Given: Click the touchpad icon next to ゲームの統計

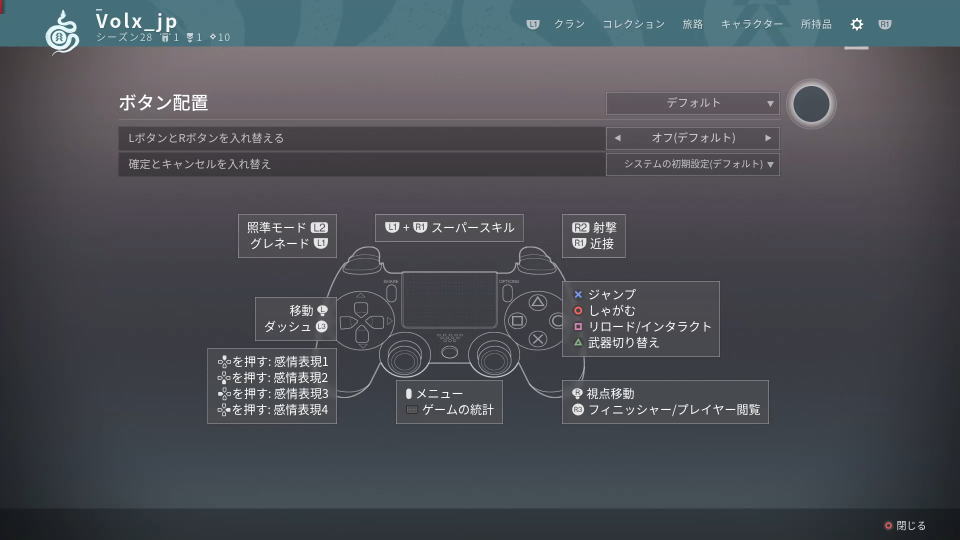Looking at the screenshot, I should click(x=411, y=410).
